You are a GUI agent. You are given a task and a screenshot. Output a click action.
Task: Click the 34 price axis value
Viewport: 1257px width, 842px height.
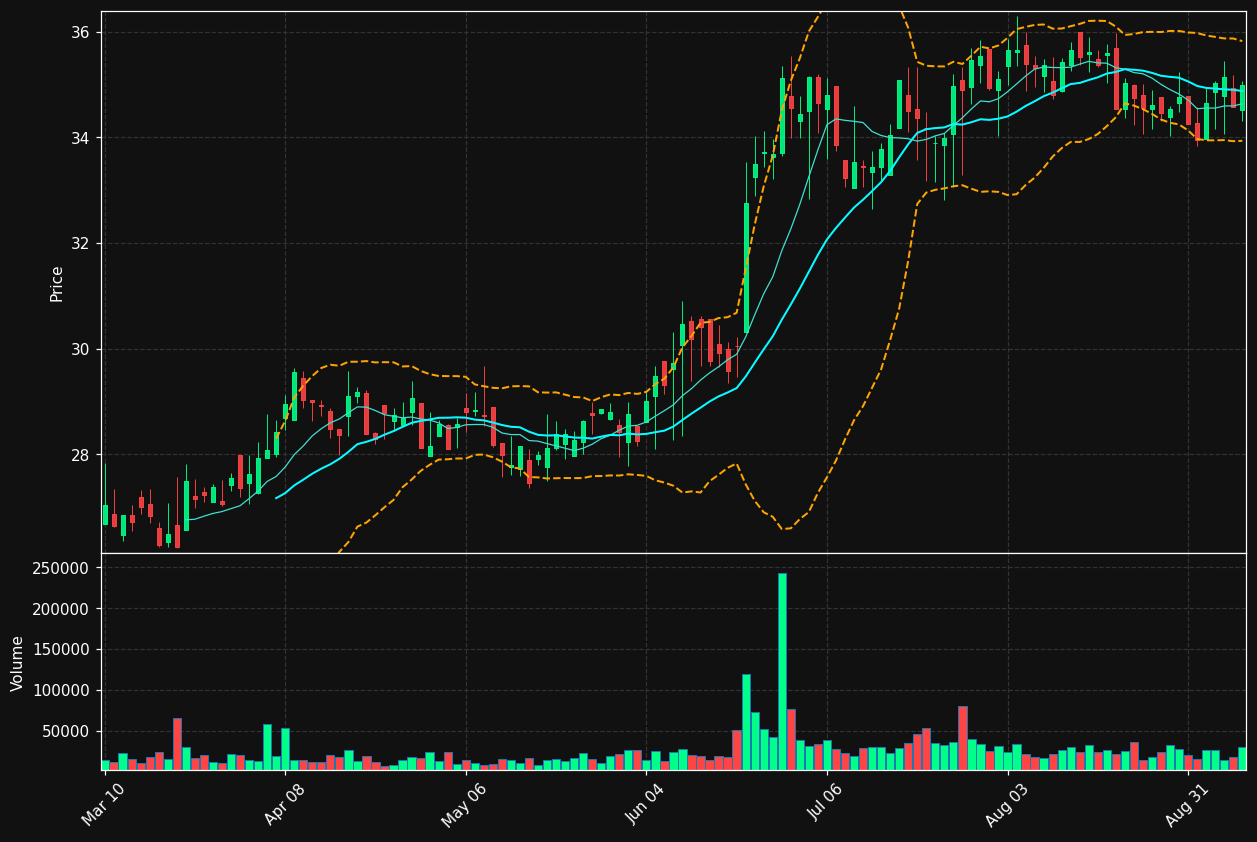[x=80, y=138]
